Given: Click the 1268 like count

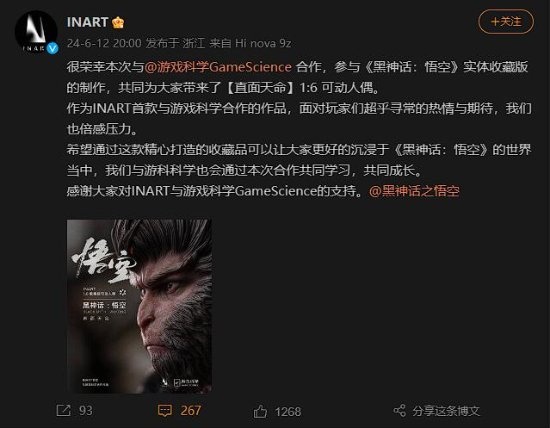Looking at the screenshot, I should 288,412.
